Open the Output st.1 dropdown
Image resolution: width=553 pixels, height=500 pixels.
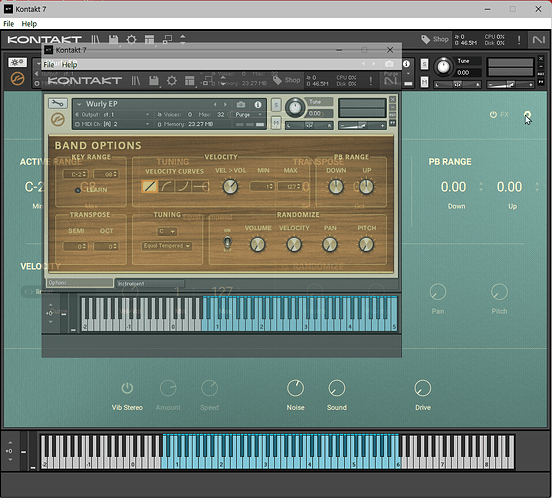point(113,115)
